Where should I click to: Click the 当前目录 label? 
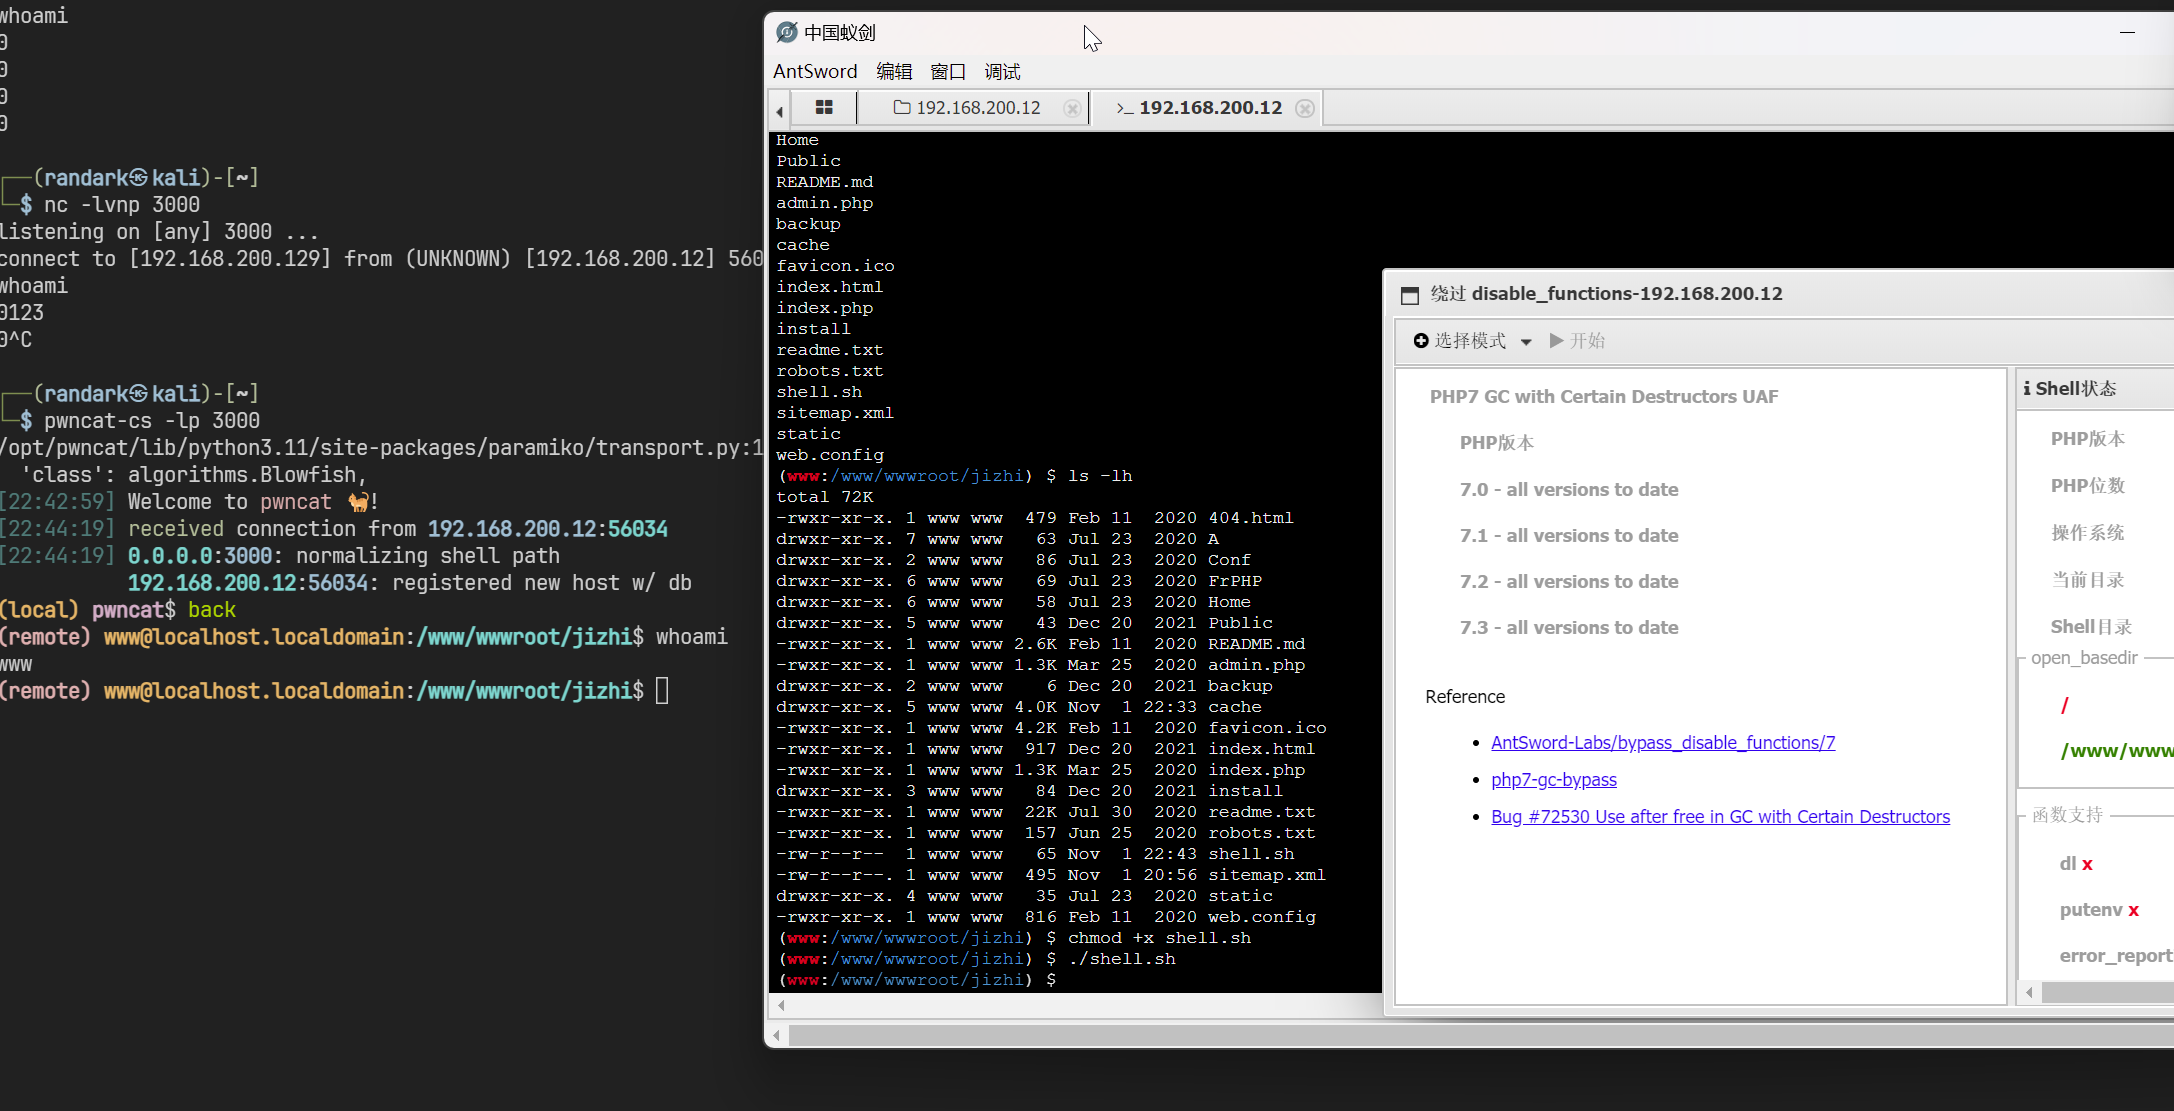[x=2087, y=580]
